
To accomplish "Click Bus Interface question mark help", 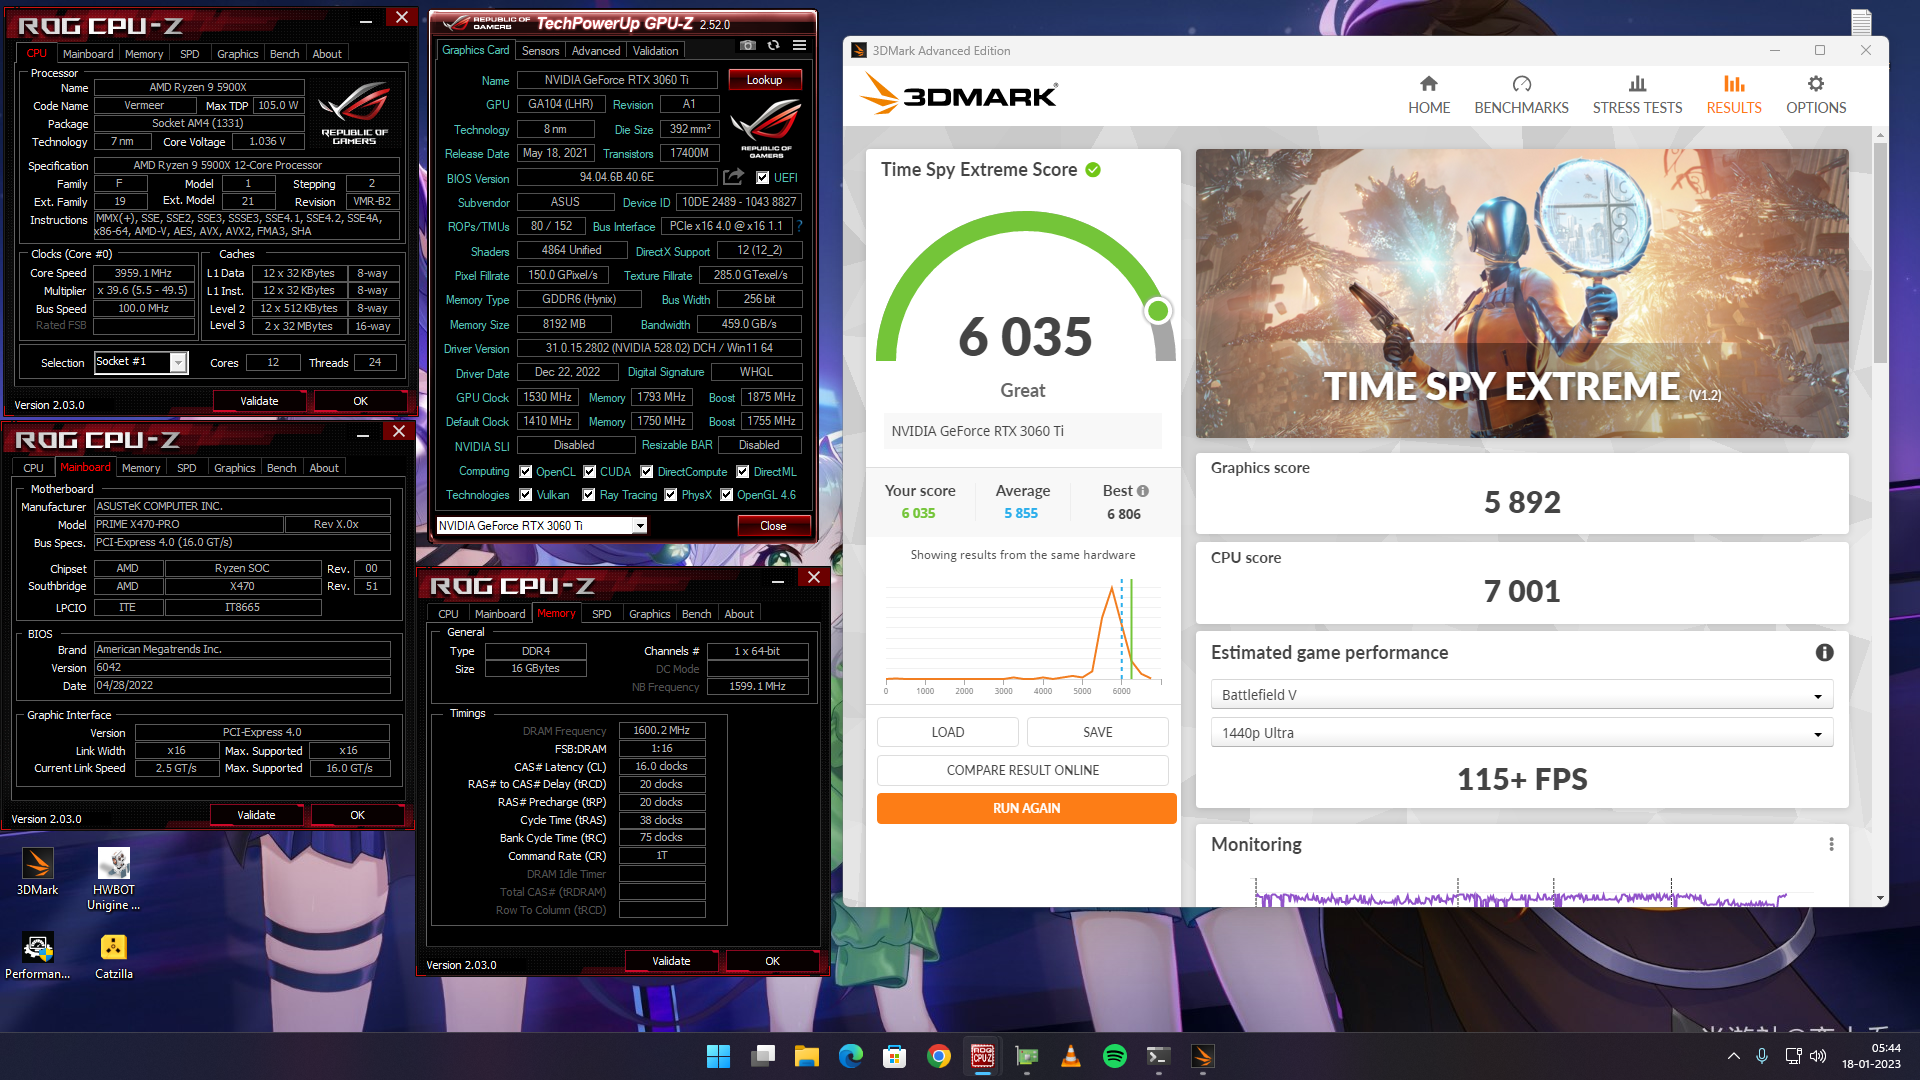I will pos(800,226).
